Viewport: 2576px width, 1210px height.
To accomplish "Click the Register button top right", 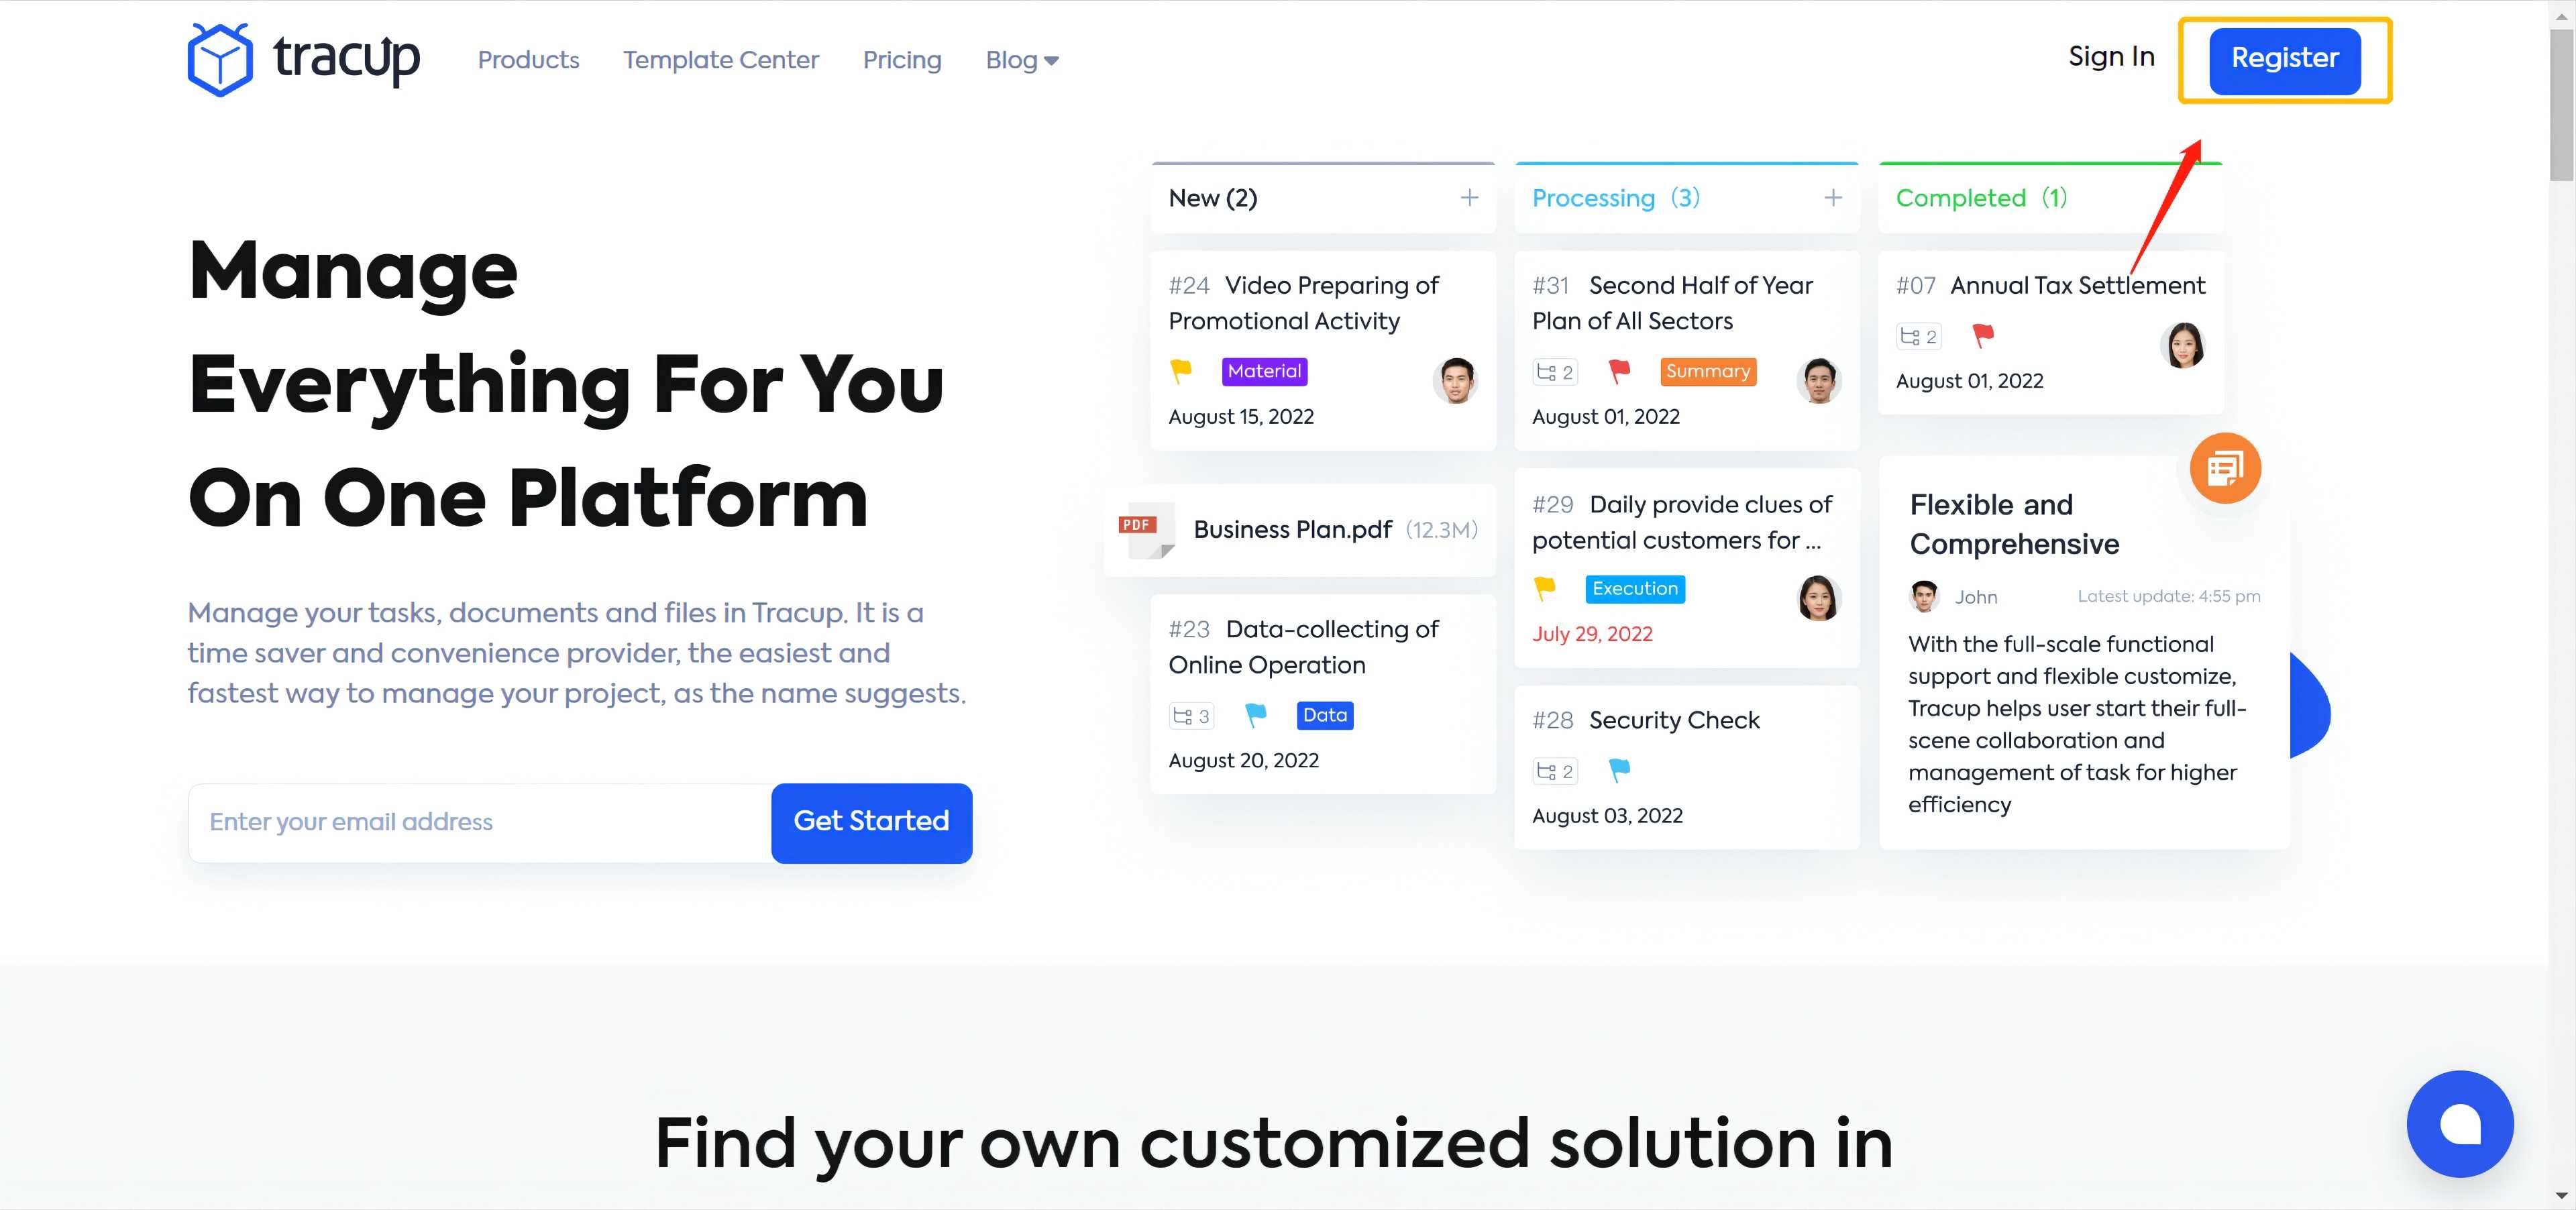I will 2286,59.
